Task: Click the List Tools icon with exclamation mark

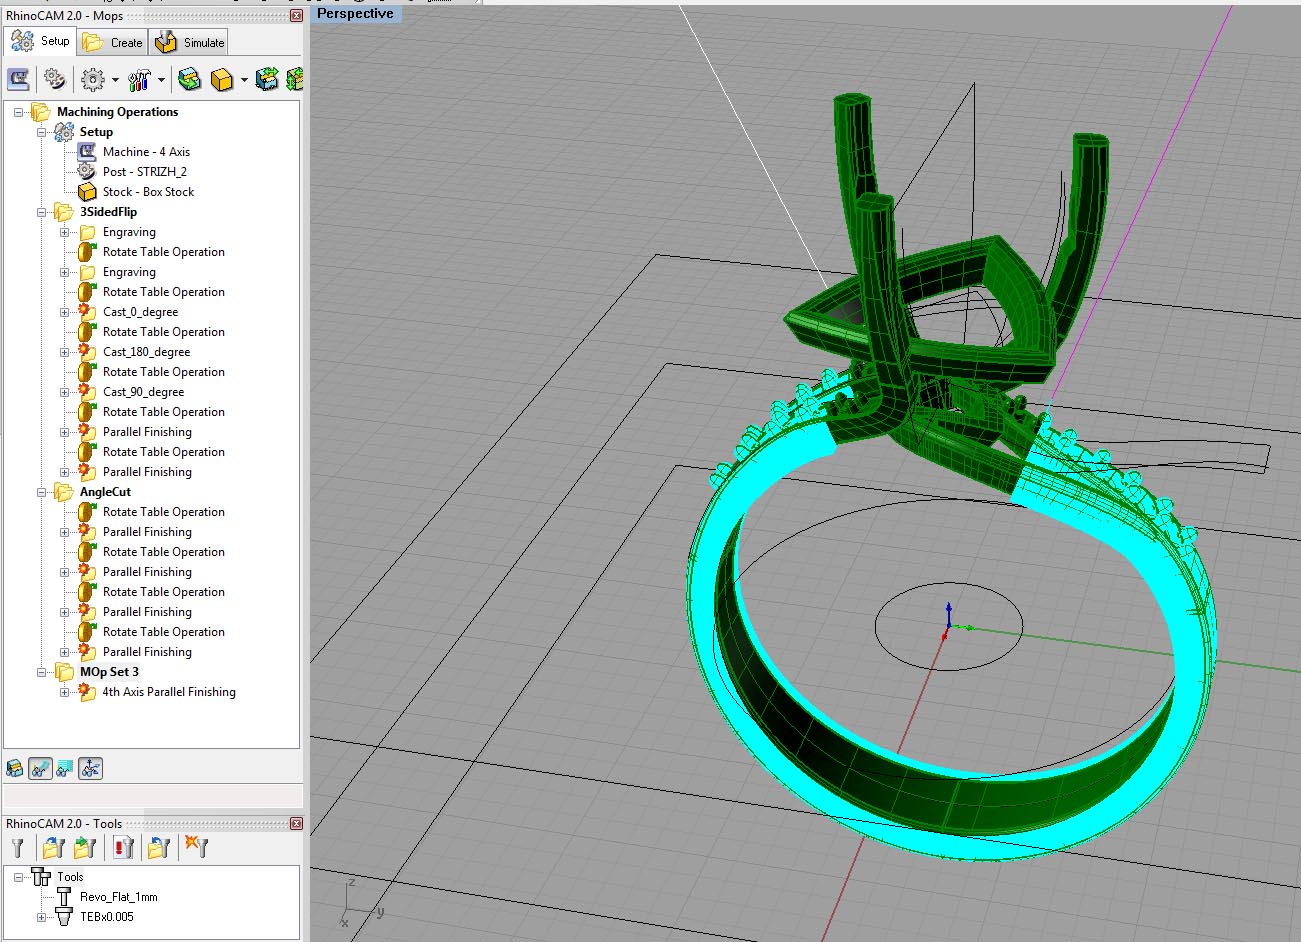Action: coord(124,848)
